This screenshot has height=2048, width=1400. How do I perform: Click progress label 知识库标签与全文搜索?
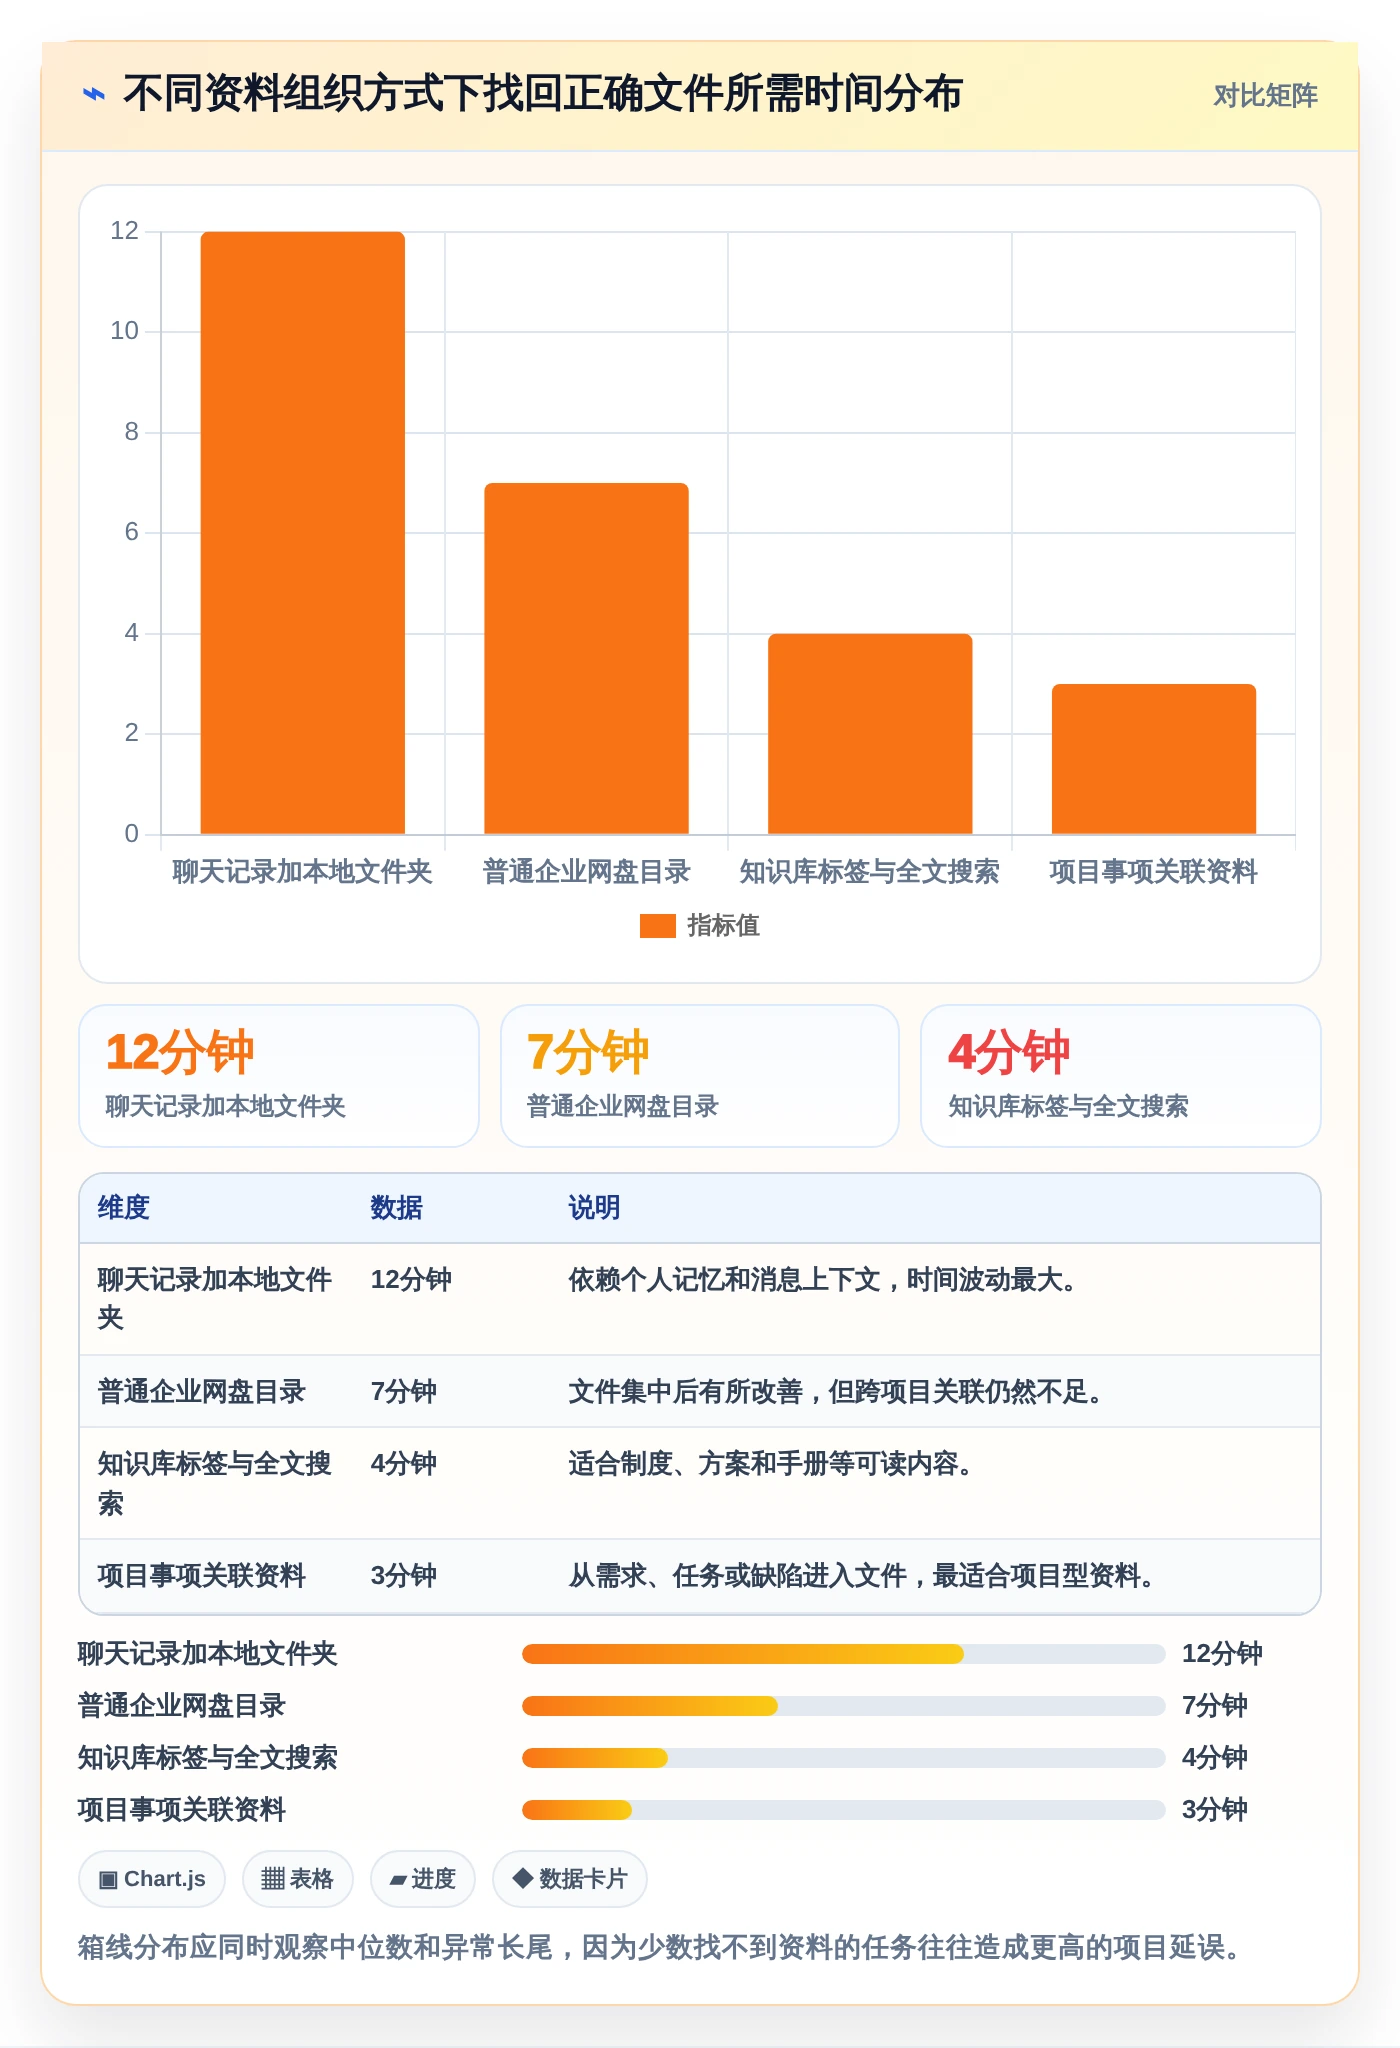pyautogui.click(x=208, y=1758)
